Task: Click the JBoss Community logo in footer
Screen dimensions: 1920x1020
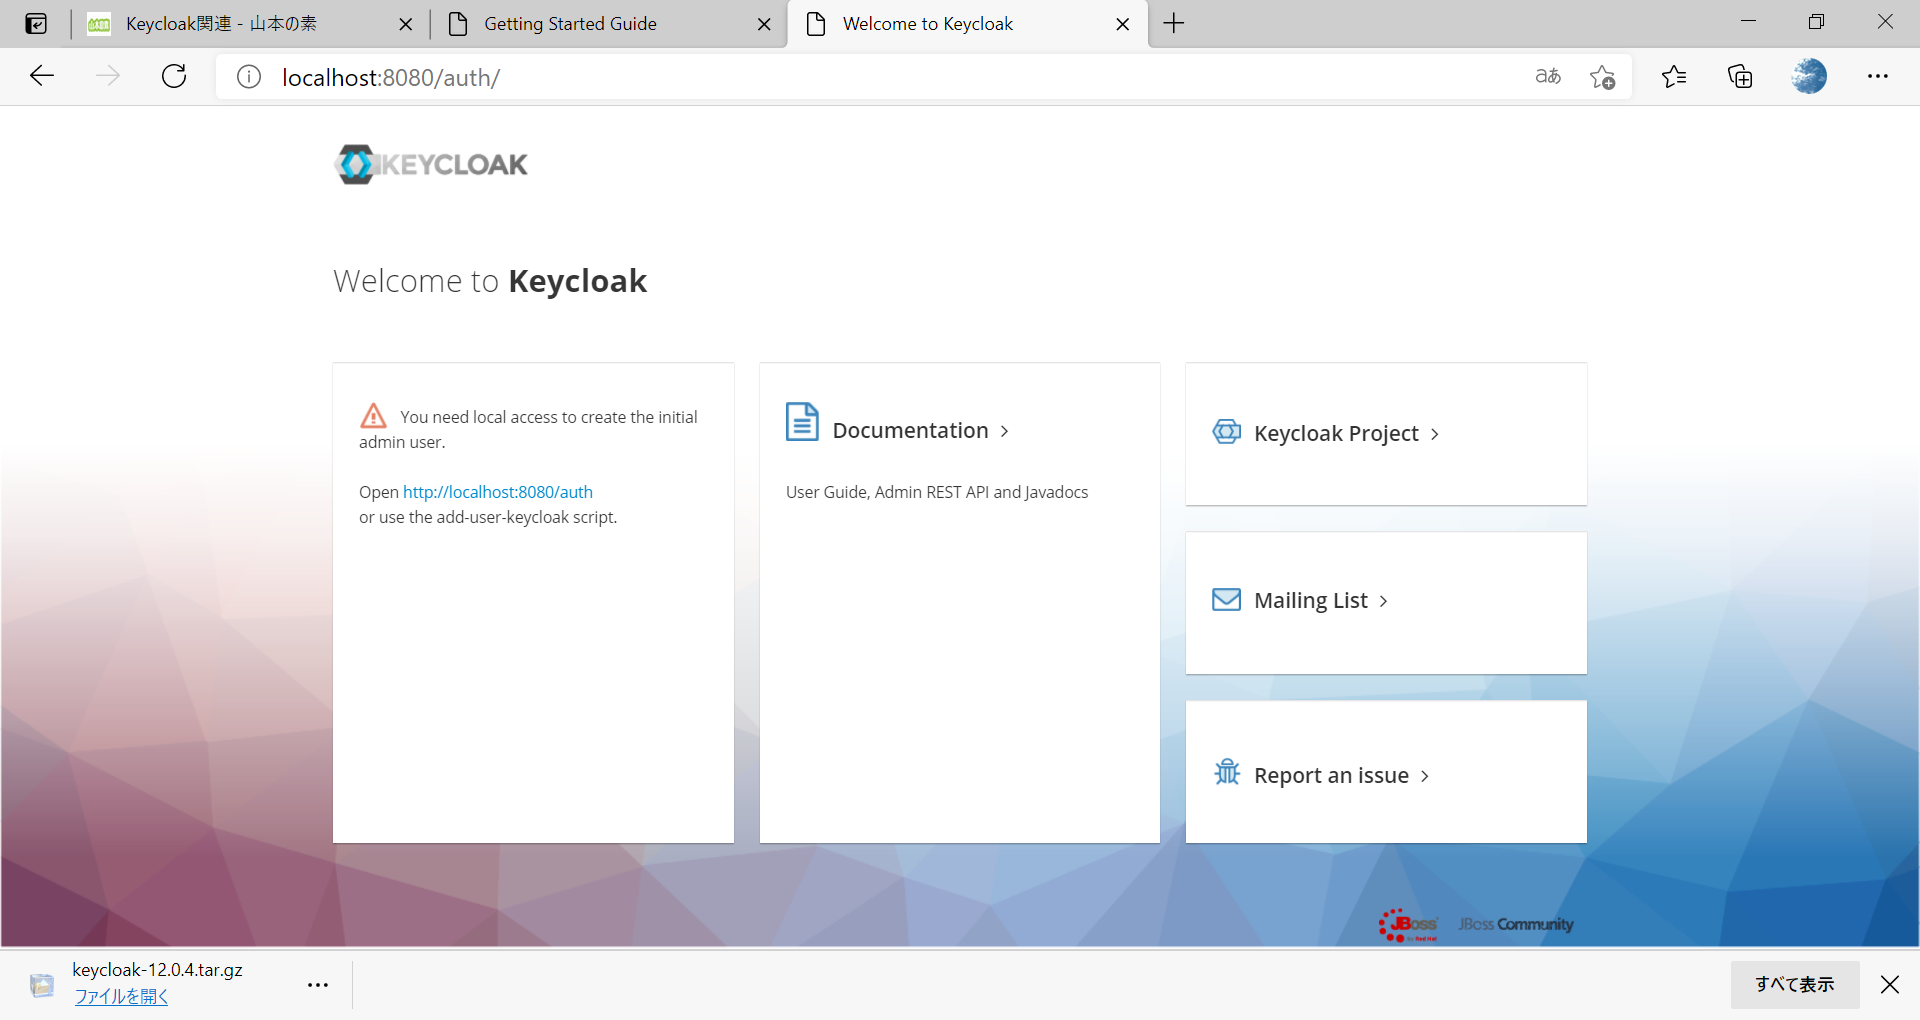Action: tap(1516, 924)
